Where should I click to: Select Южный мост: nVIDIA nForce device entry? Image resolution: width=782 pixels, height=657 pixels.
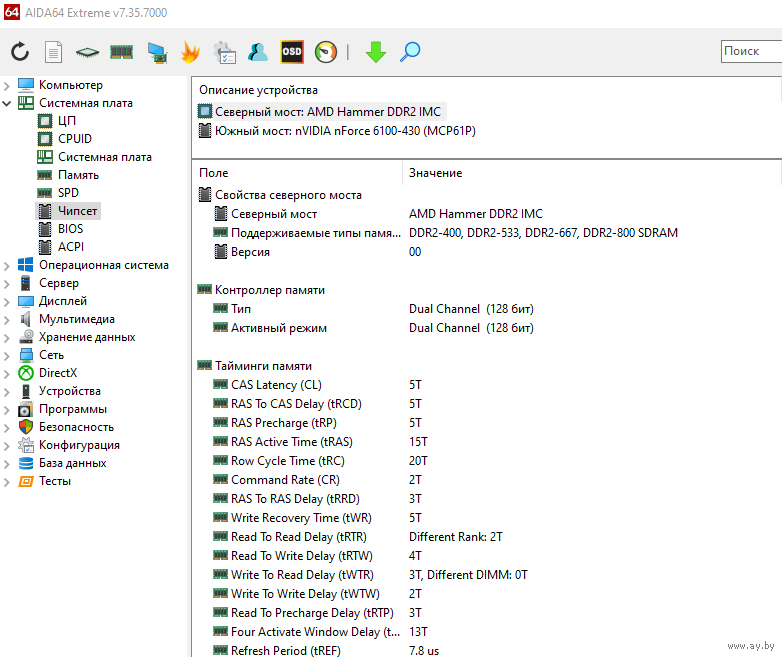(x=345, y=131)
